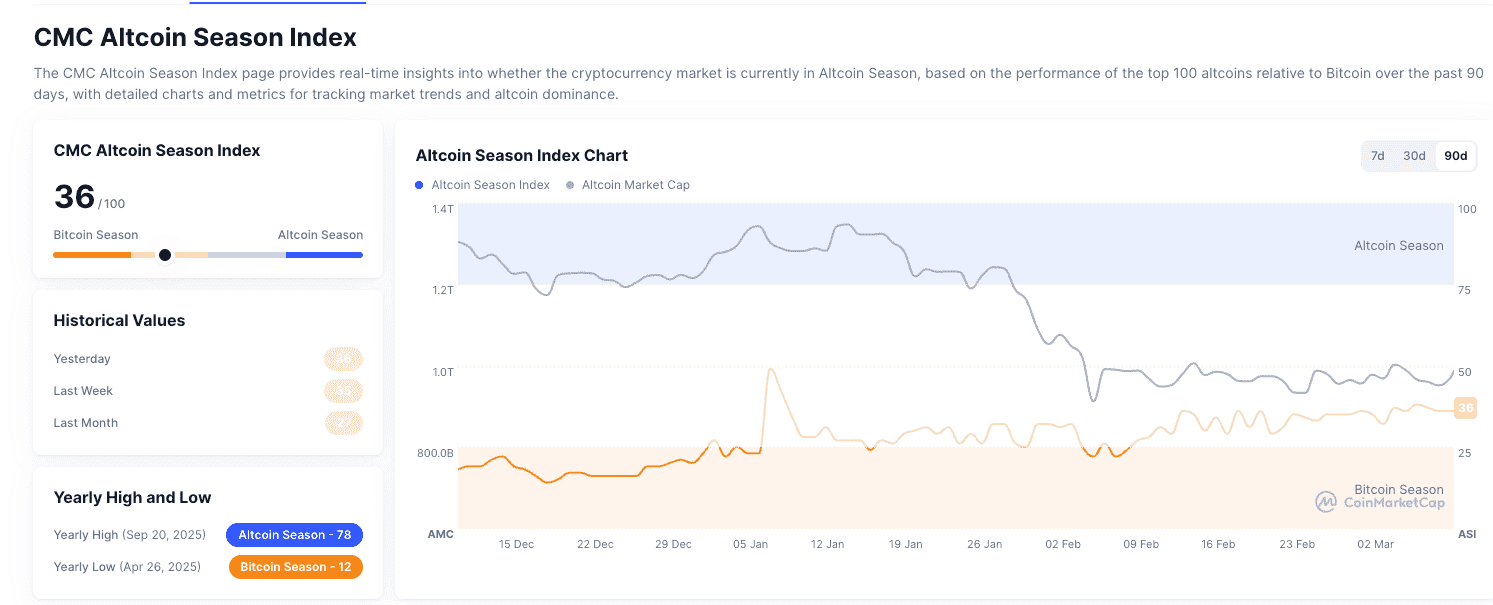Click the black slider dot on season gauge
This screenshot has height=605, width=1493.
tap(165, 255)
